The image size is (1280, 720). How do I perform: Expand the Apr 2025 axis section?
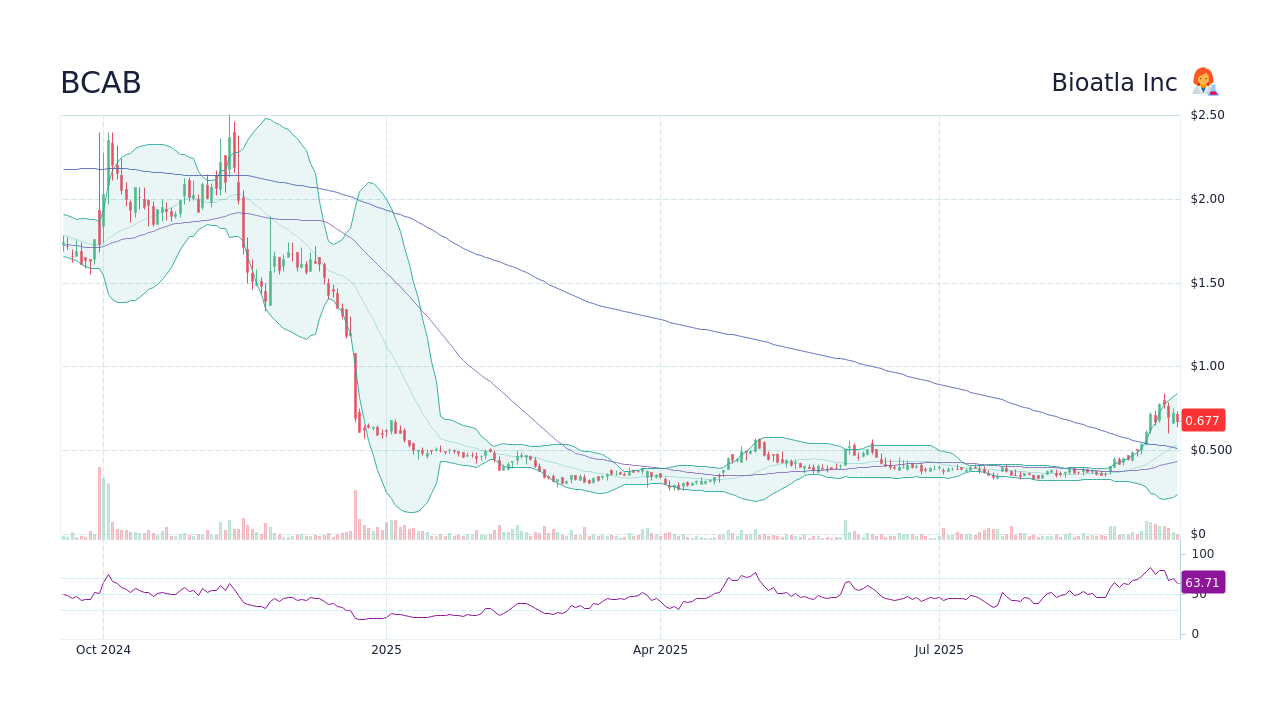[660, 649]
